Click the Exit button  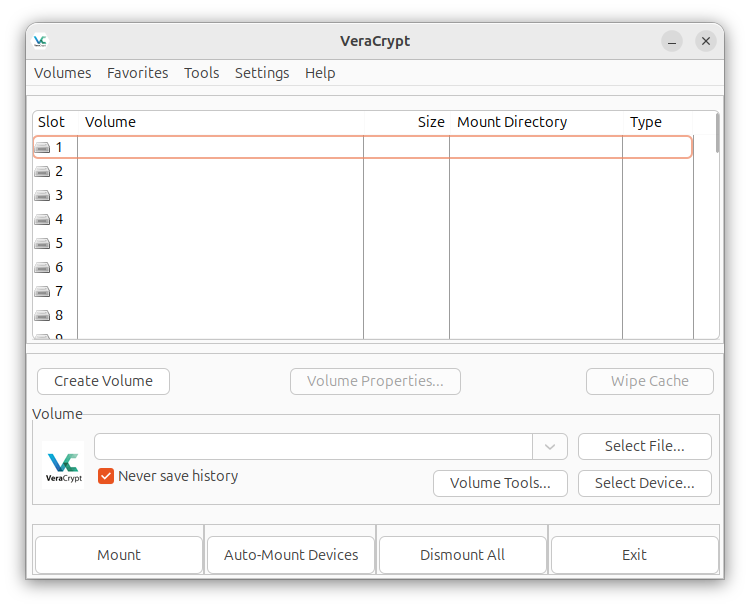[x=635, y=555]
